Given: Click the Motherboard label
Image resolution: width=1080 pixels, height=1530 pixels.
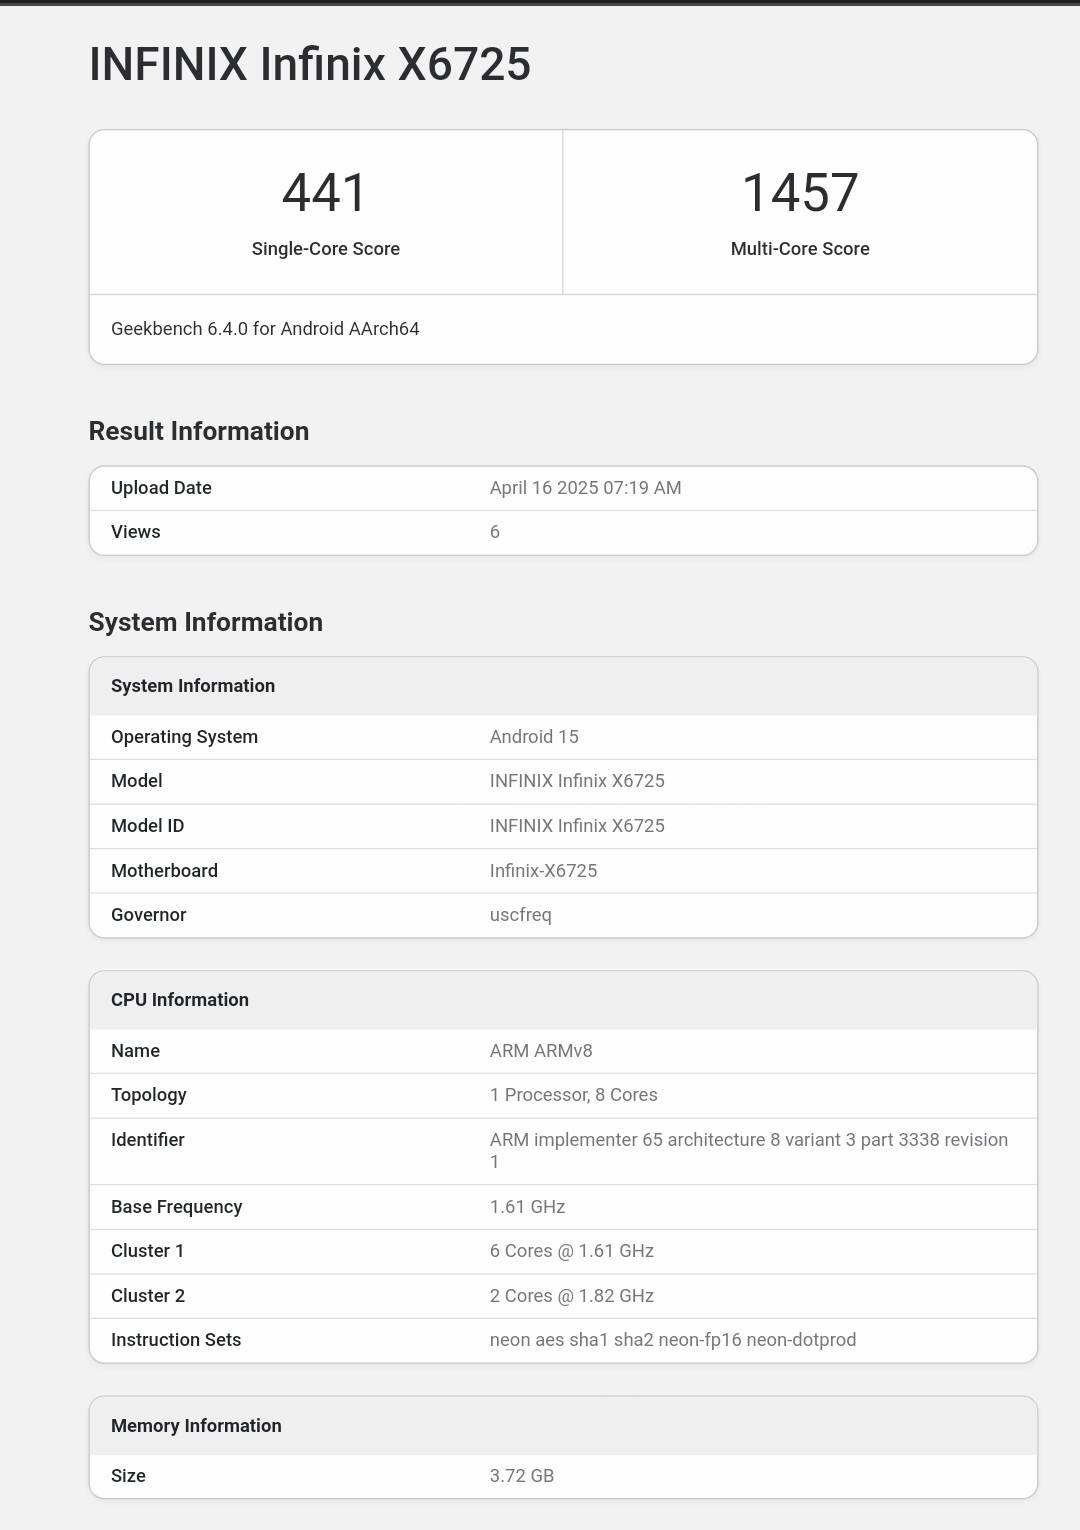Looking at the screenshot, I should (164, 871).
